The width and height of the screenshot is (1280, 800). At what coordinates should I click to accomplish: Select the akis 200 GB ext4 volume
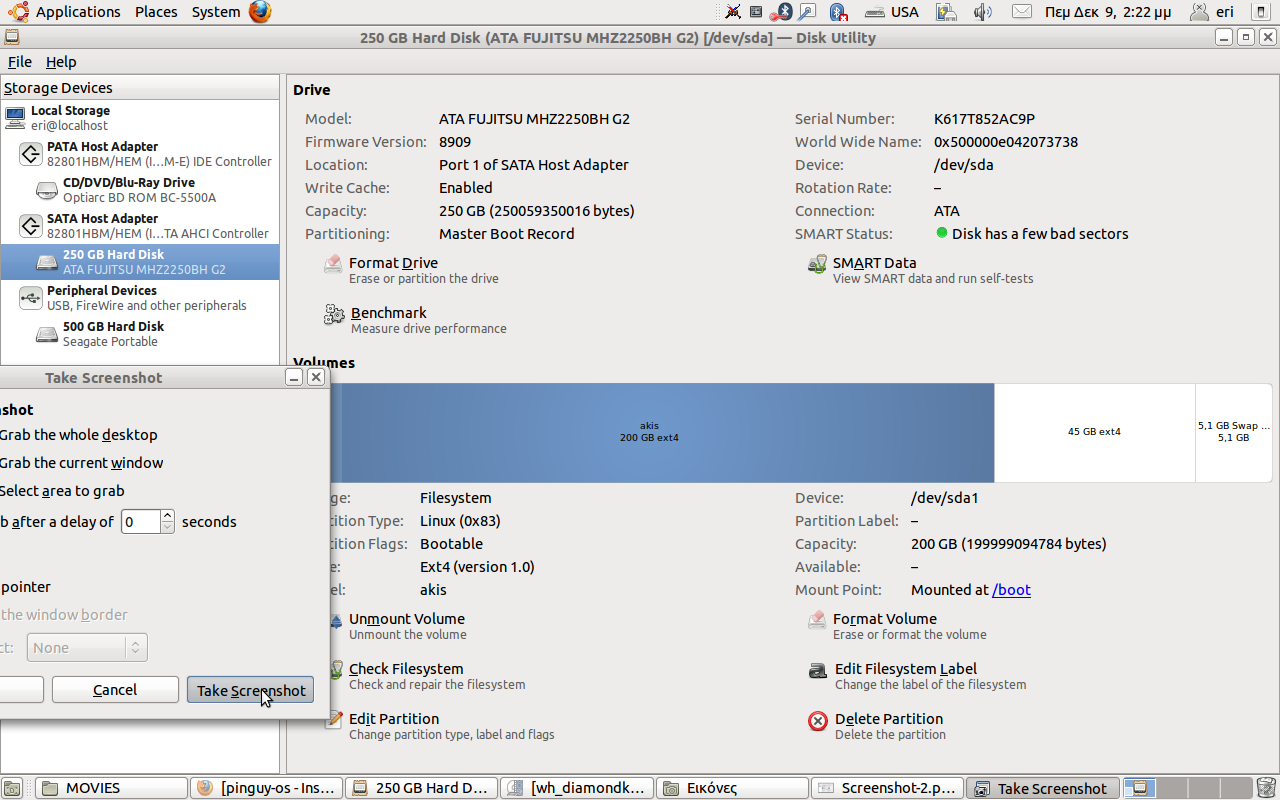644,432
